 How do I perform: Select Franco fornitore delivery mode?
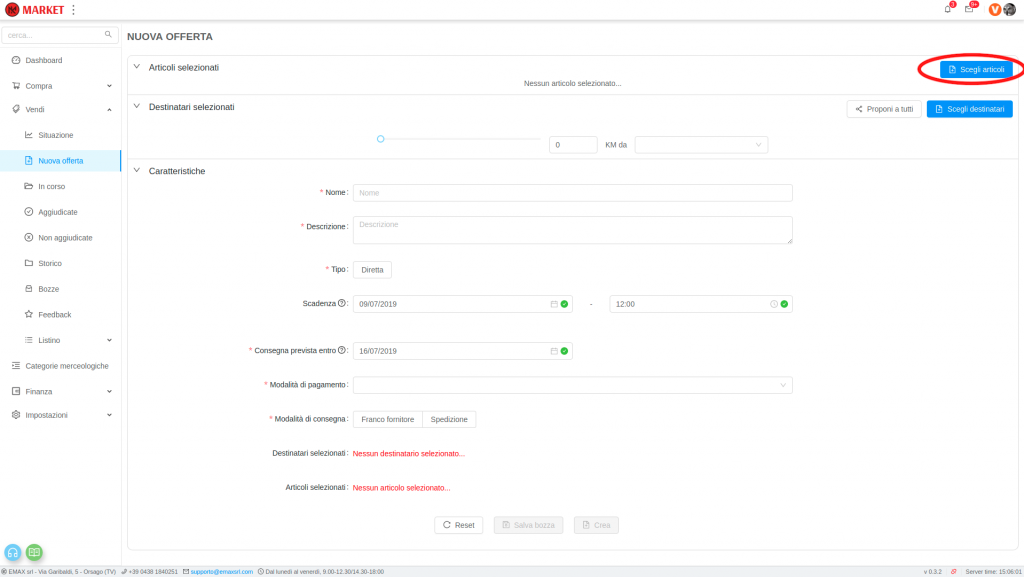coord(387,419)
